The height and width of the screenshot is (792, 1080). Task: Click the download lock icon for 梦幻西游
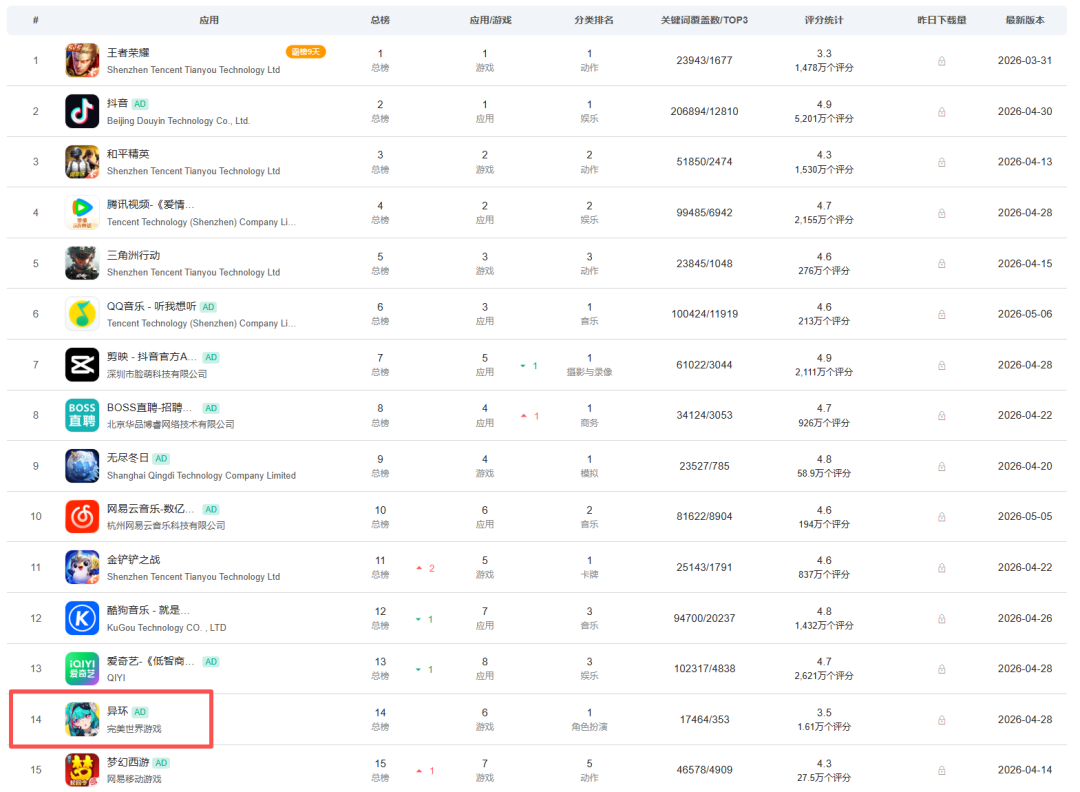click(x=942, y=771)
